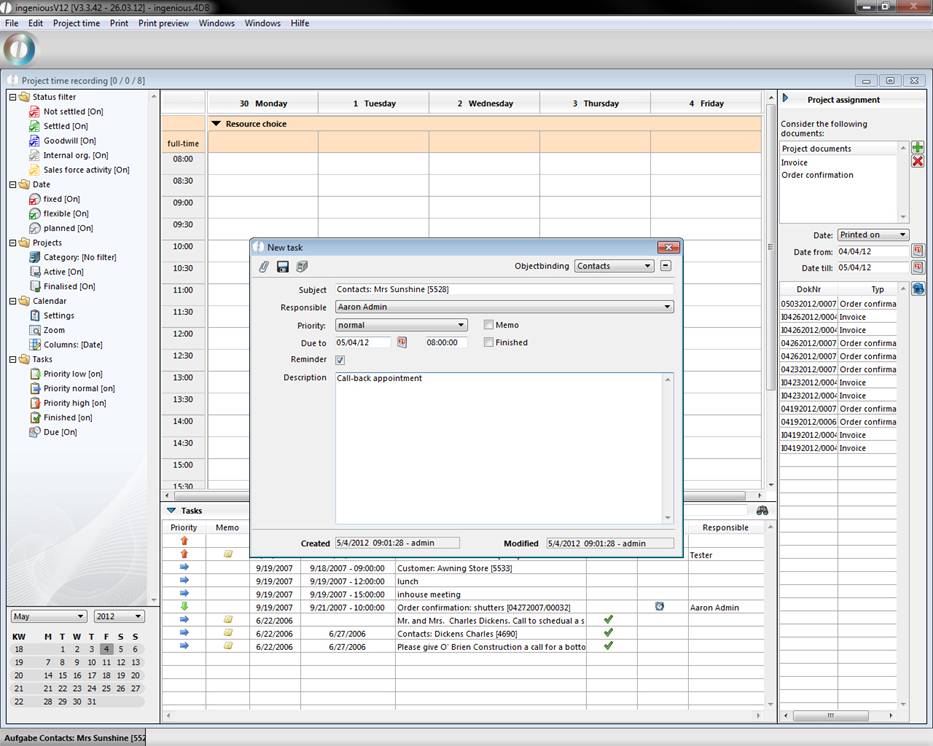The width and height of the screenshot is (933, 746).
Task: Enable the Memo checkbox
Action: (488, 325)
